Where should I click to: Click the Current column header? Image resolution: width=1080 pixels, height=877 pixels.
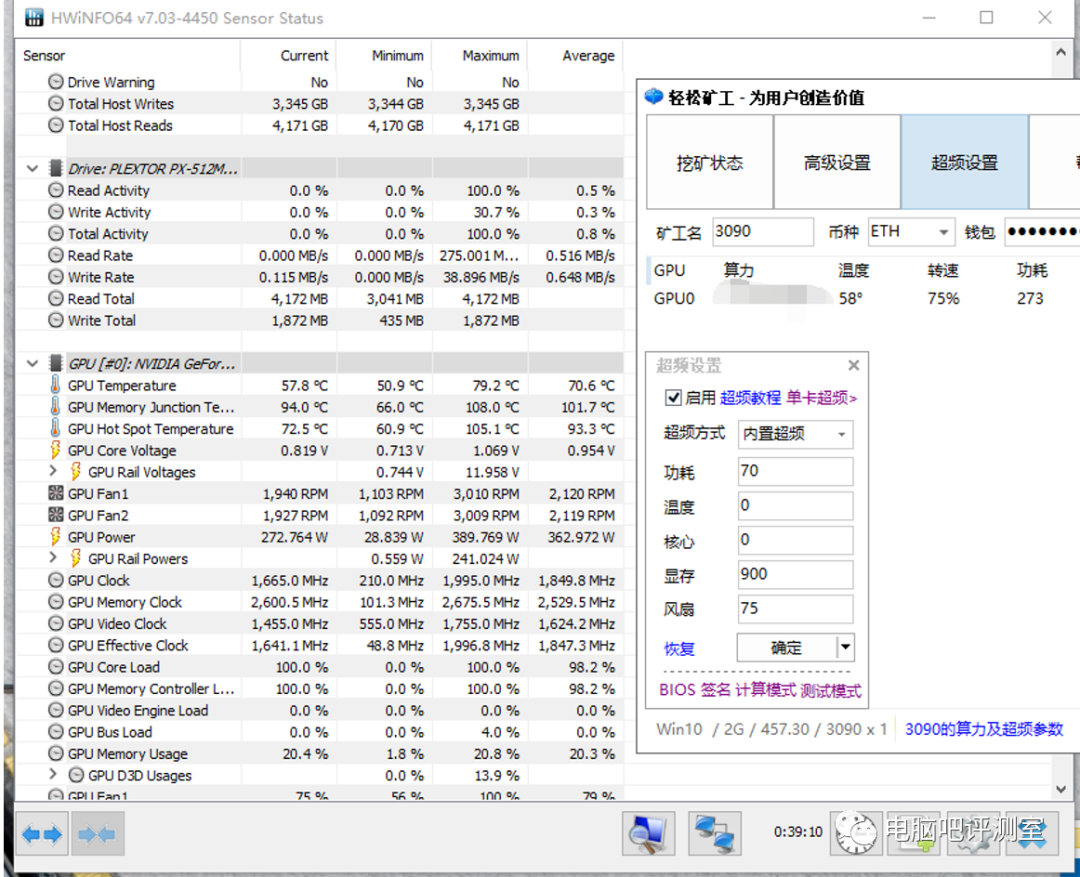[x=304, y=56]
